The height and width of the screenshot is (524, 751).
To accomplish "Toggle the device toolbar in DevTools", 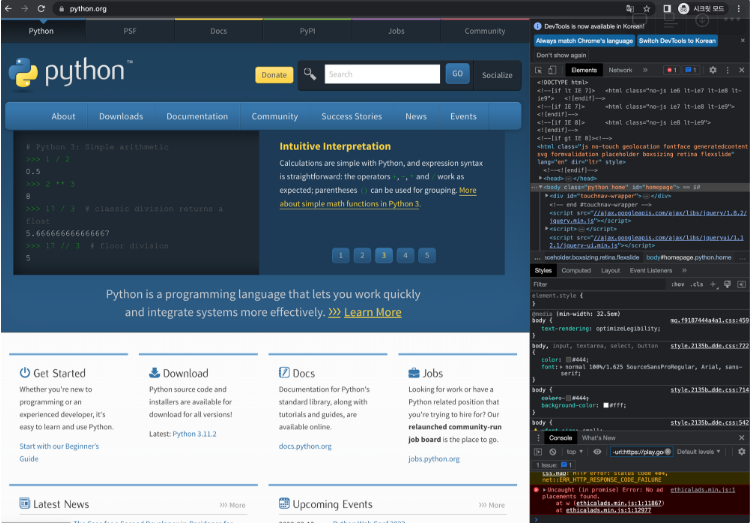I will (x=552, y=70).
